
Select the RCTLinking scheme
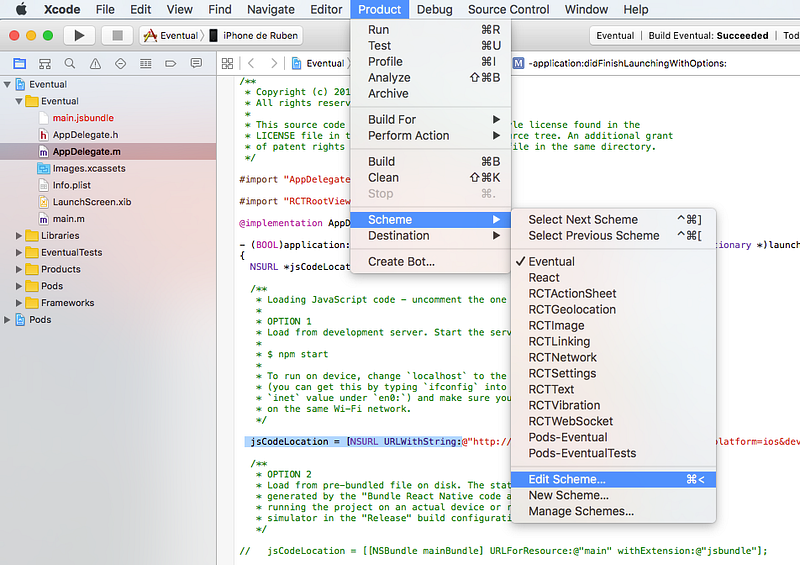tap(613, 341)
